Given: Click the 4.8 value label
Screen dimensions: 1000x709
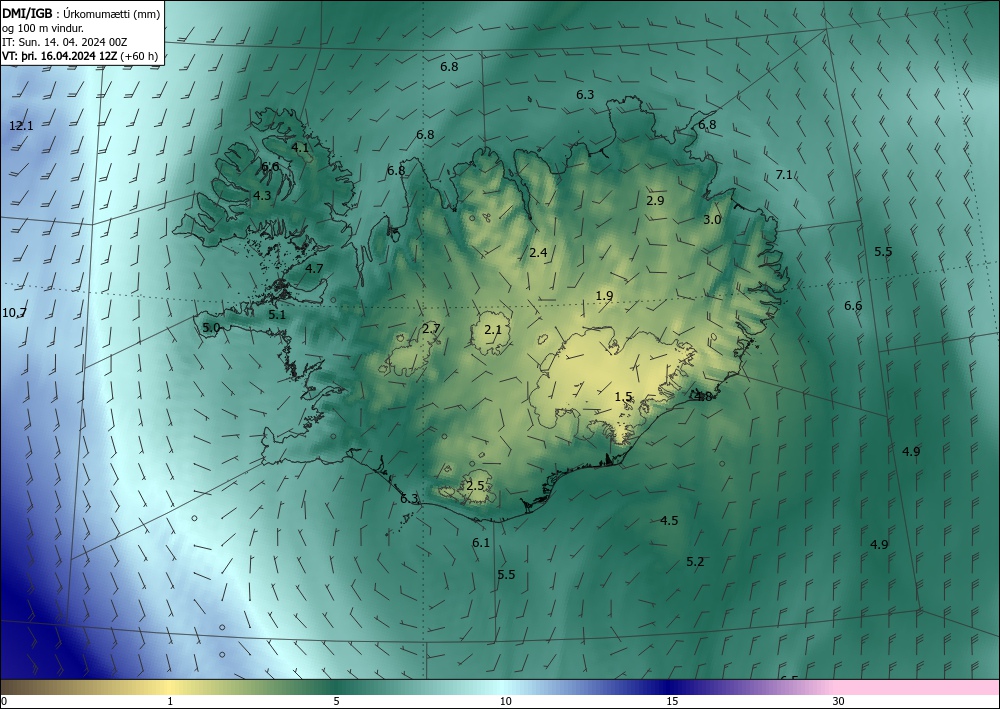Looking at the screenshot, I should point(703,397).
